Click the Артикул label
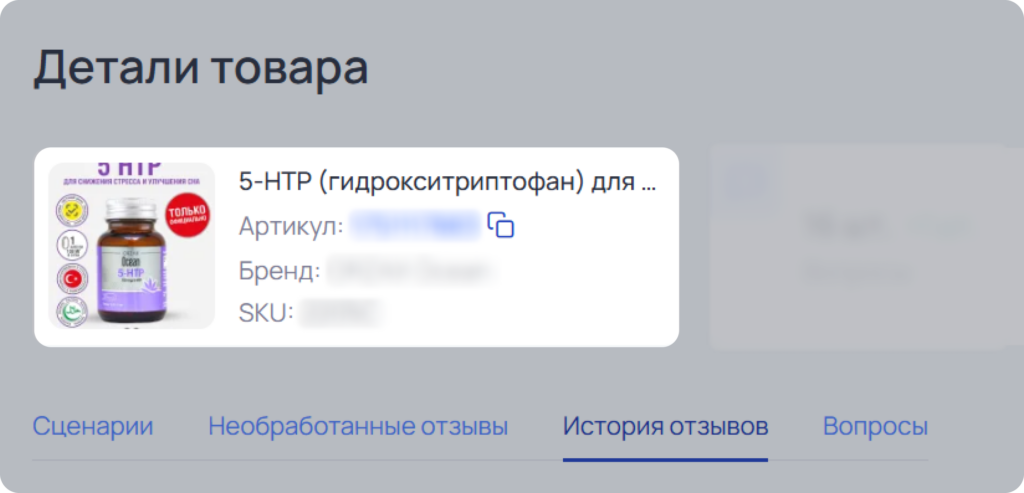The width and height of the screenshot is (1024, 493). pyautogui.click(x=291, y=226)
